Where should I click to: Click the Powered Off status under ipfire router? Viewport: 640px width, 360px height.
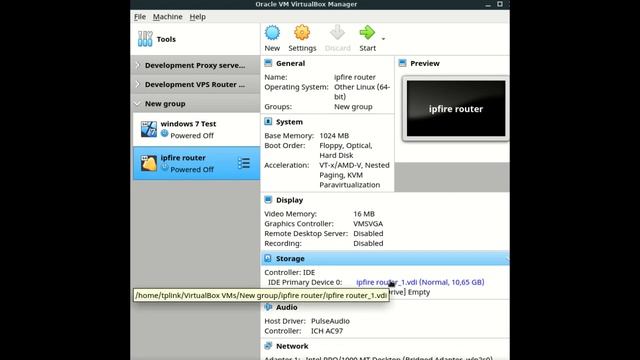coord(192,169)
